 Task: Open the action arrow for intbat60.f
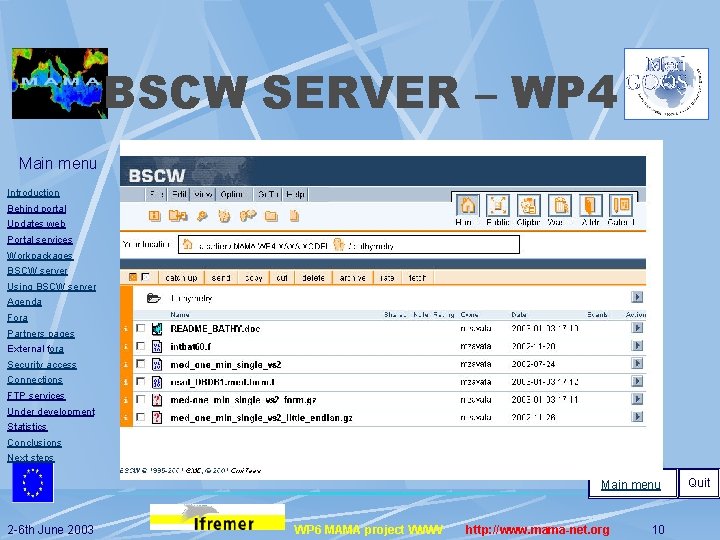click(x=636, y=346)
